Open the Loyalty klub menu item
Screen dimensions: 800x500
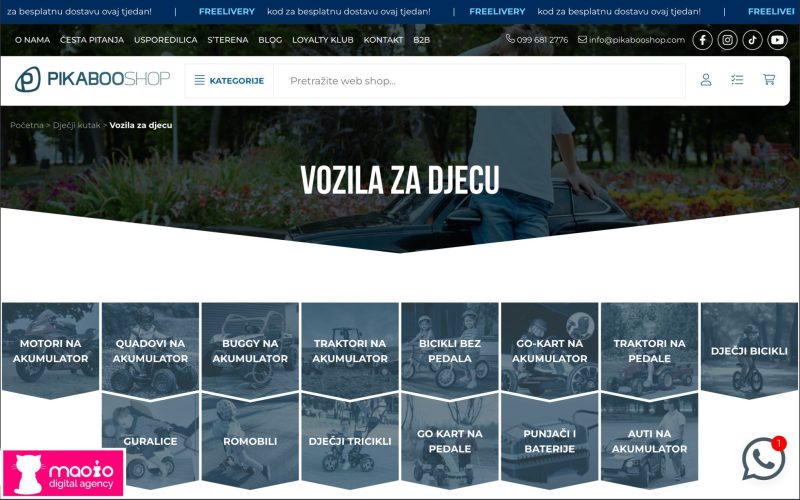(323, 40)
